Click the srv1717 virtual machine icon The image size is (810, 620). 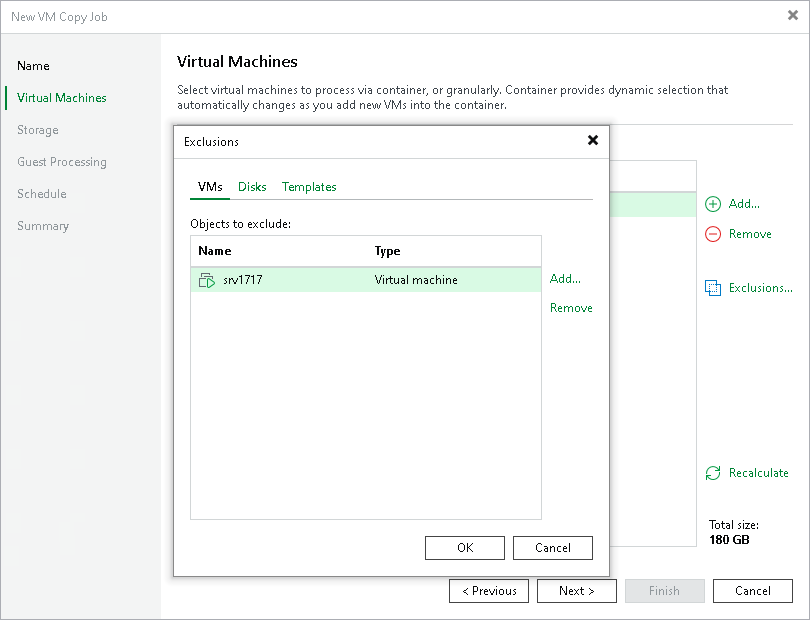[207, 280]
